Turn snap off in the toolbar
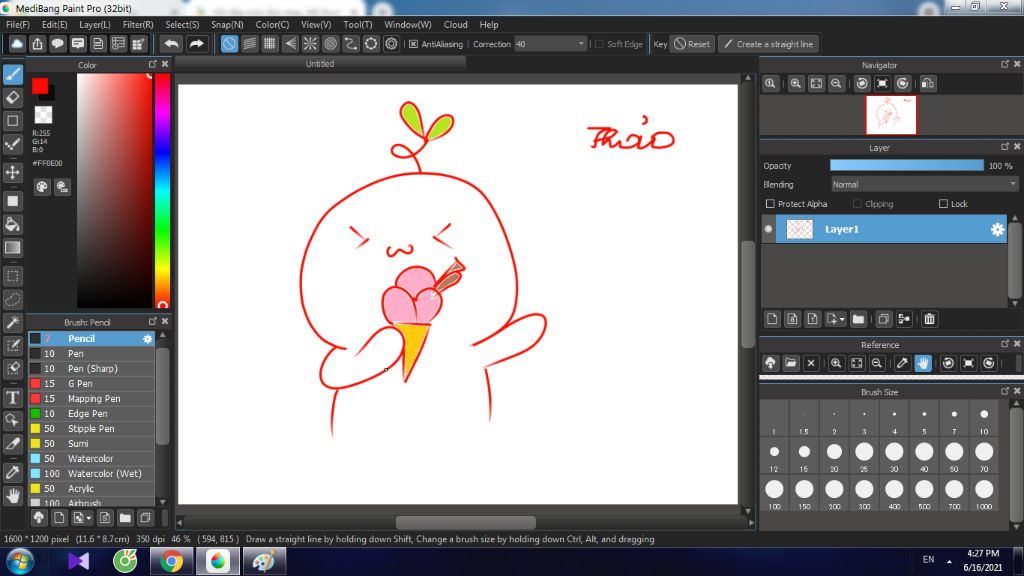Image resolution: width=1024 pixels, height=576 pixels. [x=229, y=44]
